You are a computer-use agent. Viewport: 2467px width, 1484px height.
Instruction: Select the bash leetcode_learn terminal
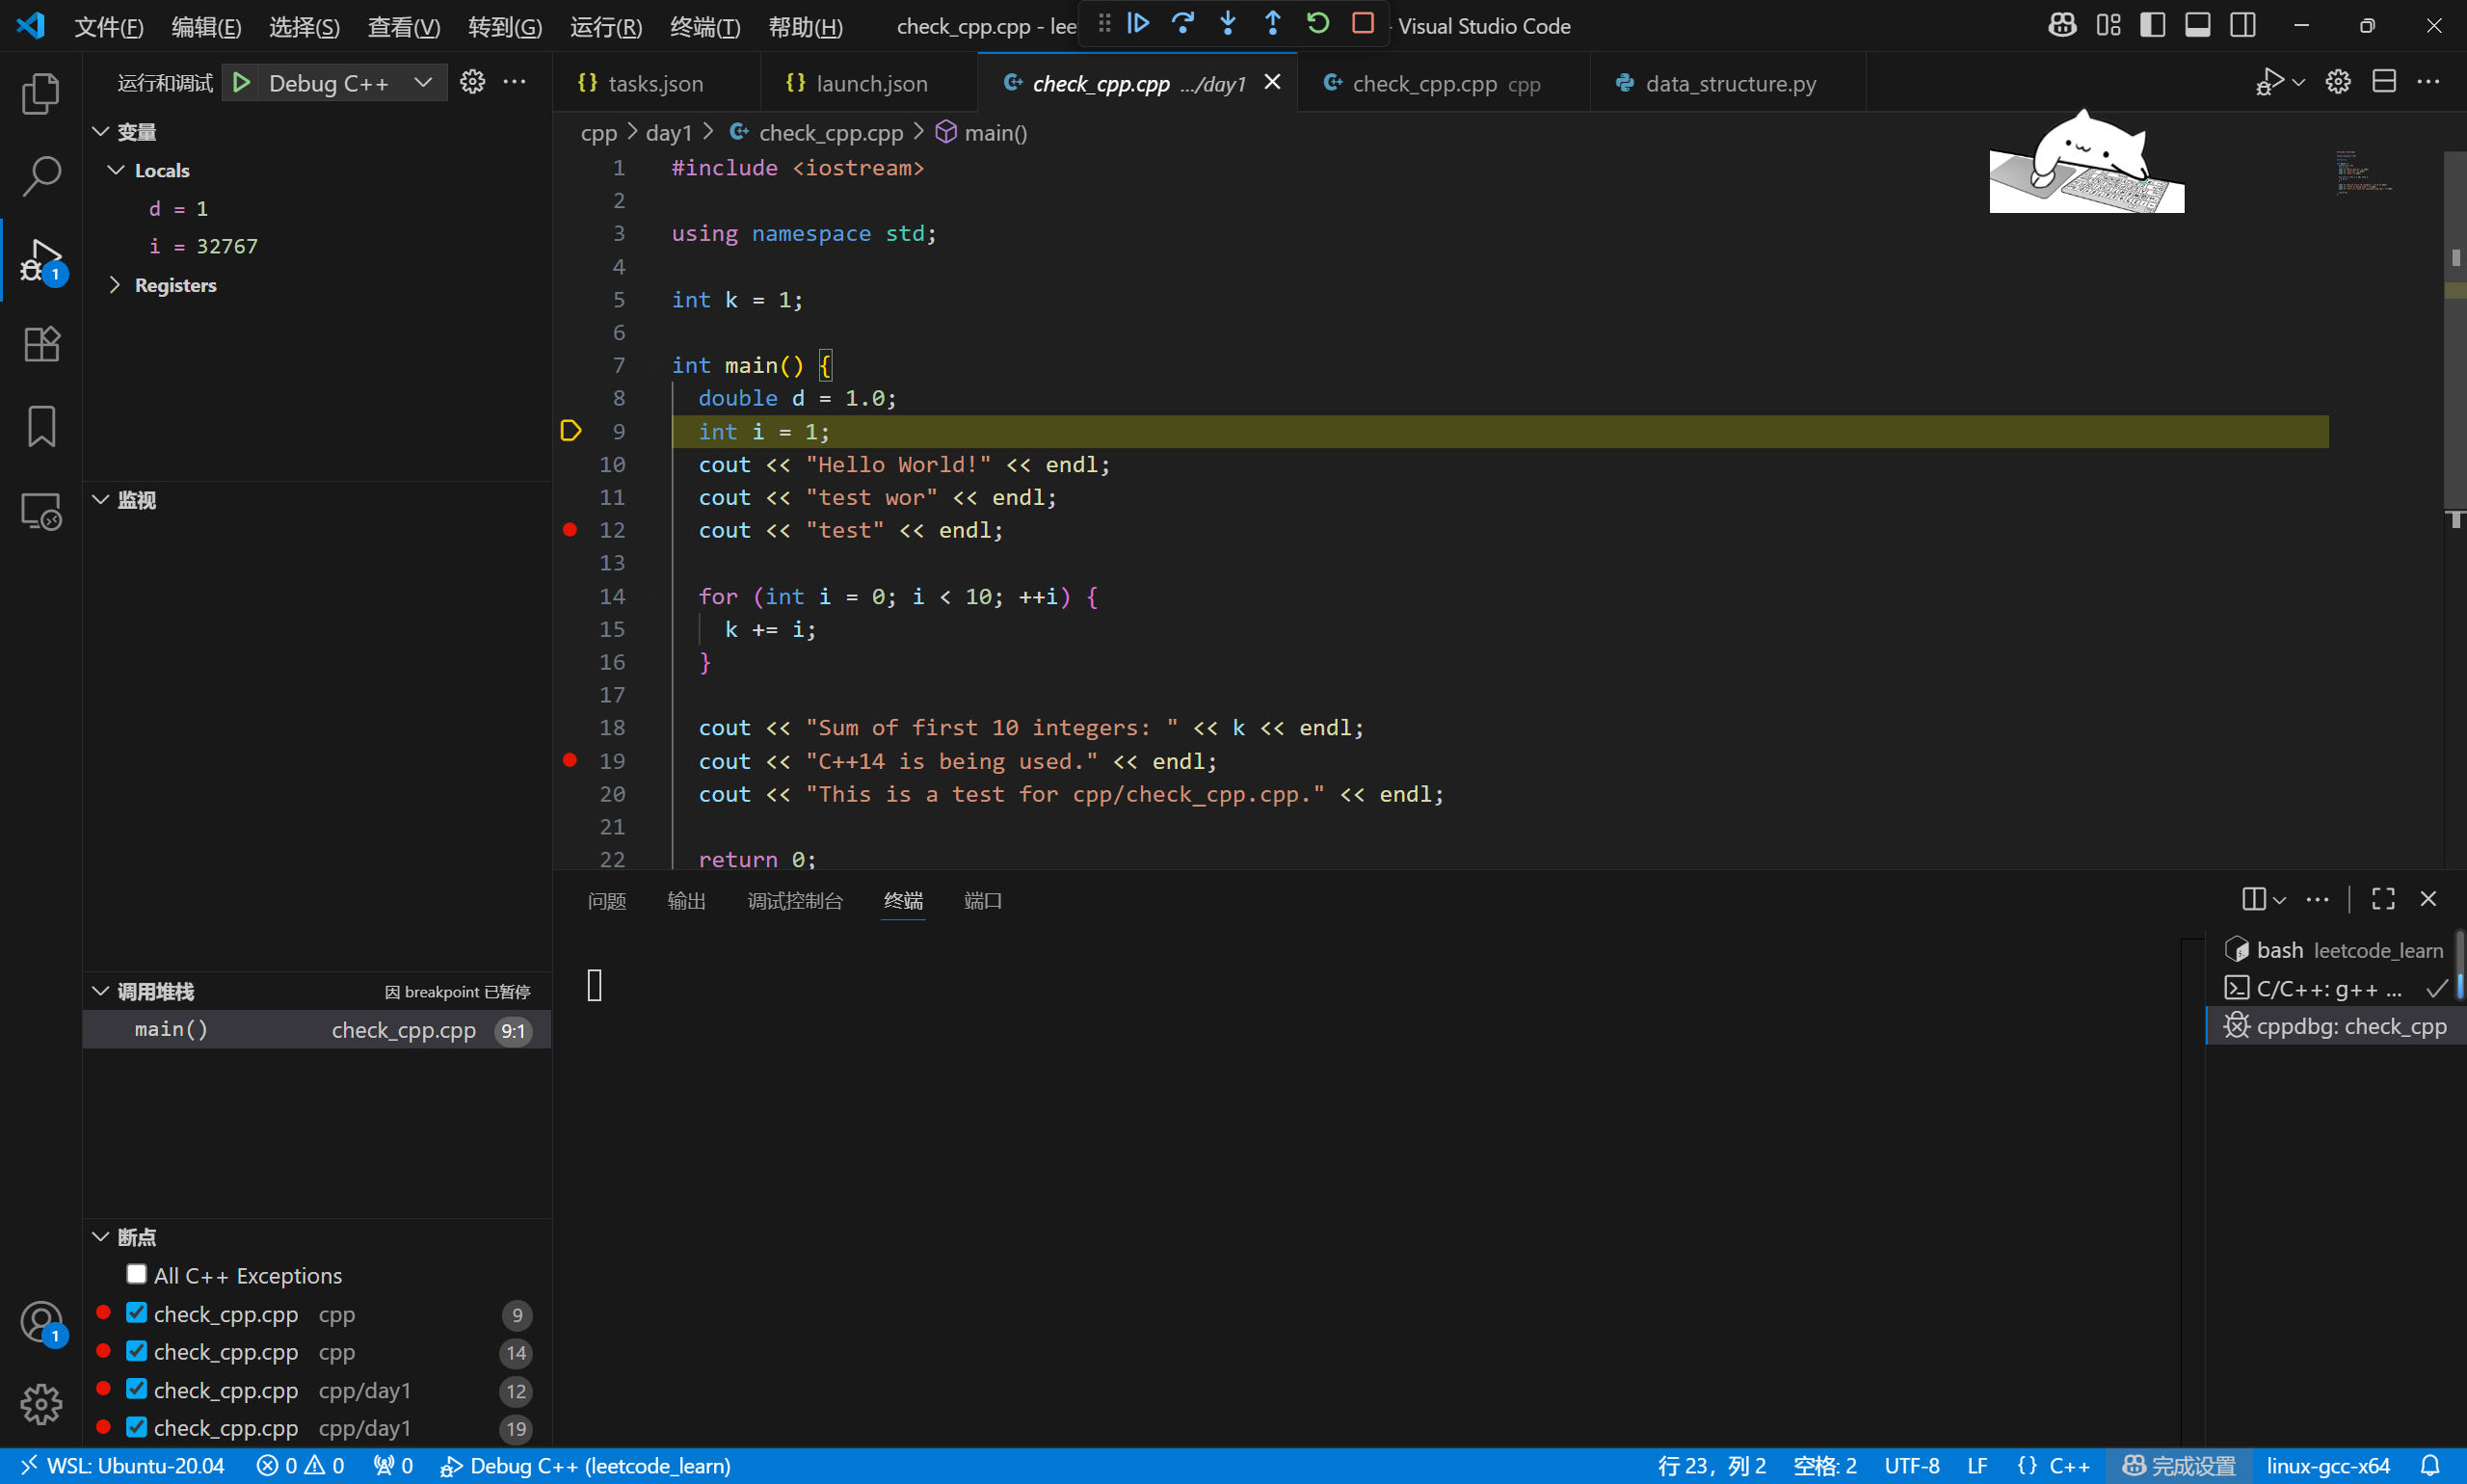coord(2334,950)
